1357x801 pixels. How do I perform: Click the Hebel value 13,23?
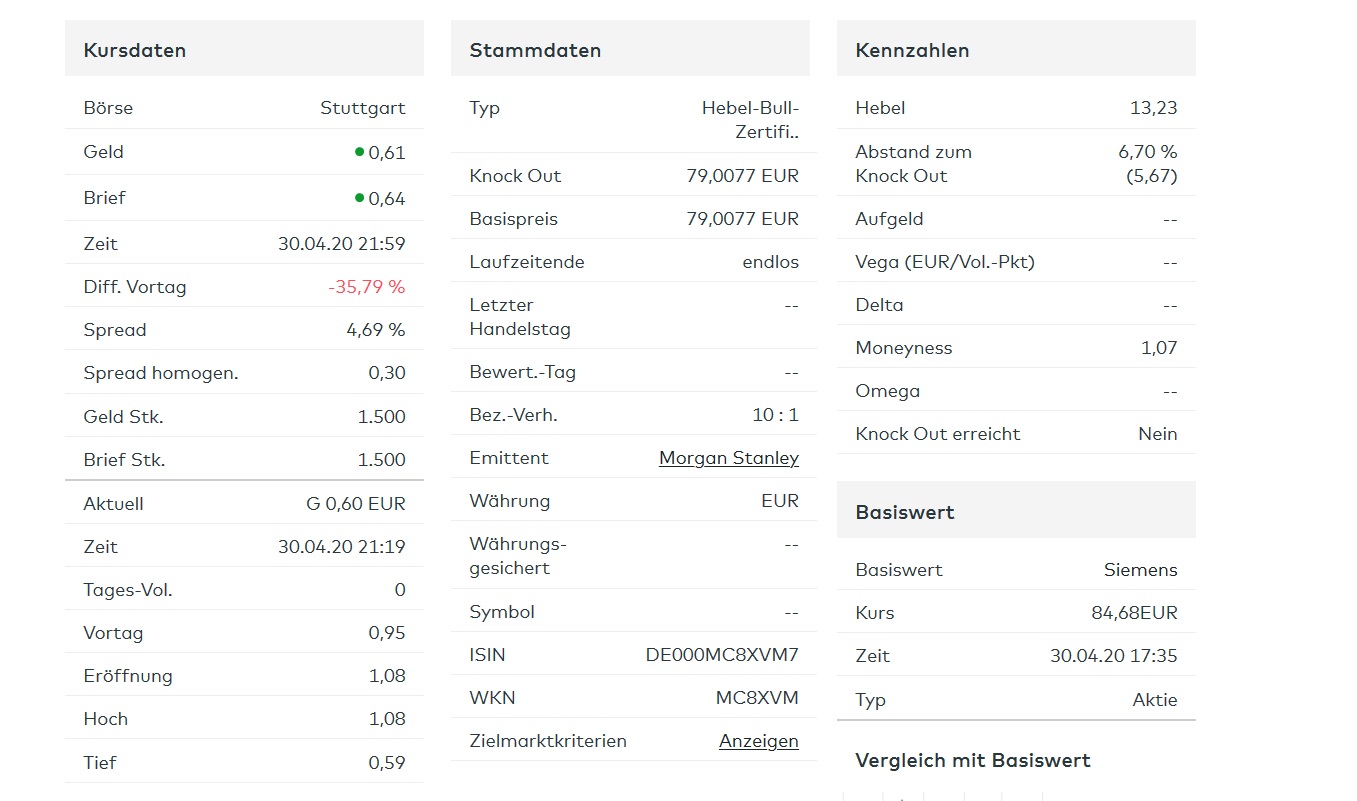1153,108
